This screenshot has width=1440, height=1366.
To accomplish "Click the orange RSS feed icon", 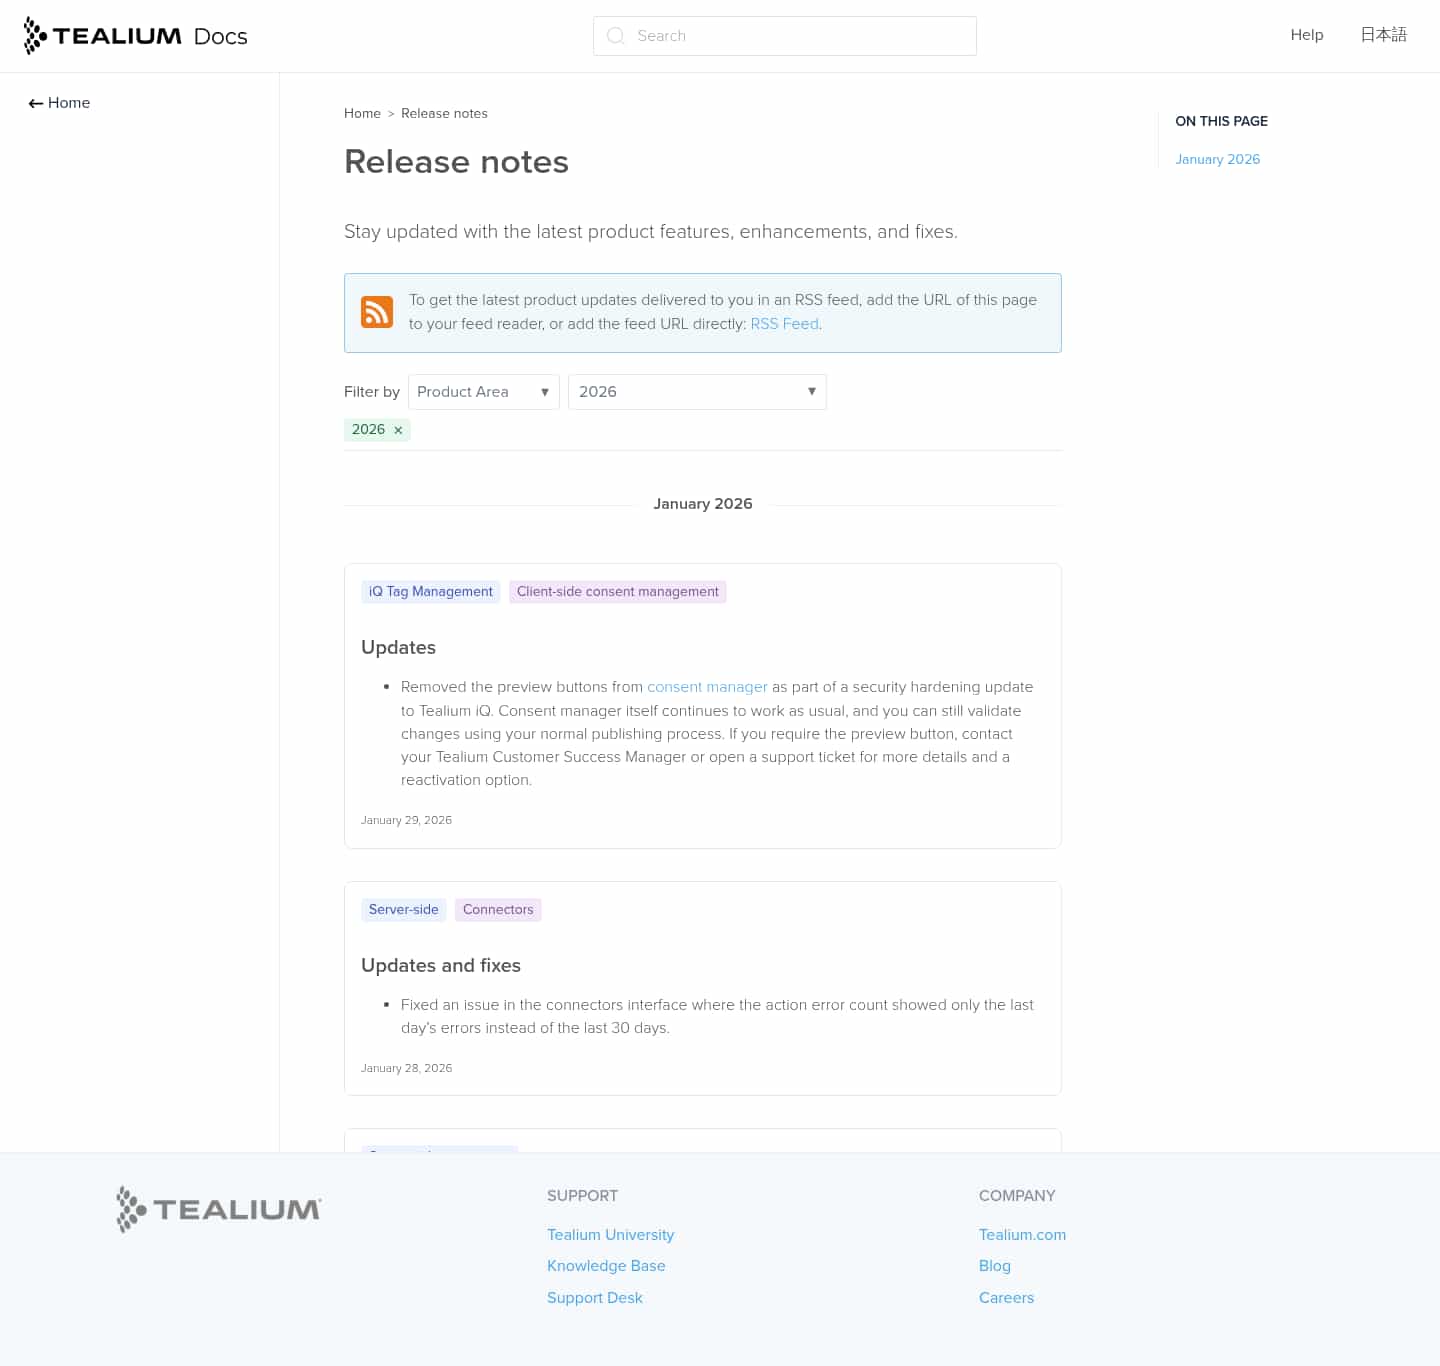I will pyautogui.click(x=377, y=312).
